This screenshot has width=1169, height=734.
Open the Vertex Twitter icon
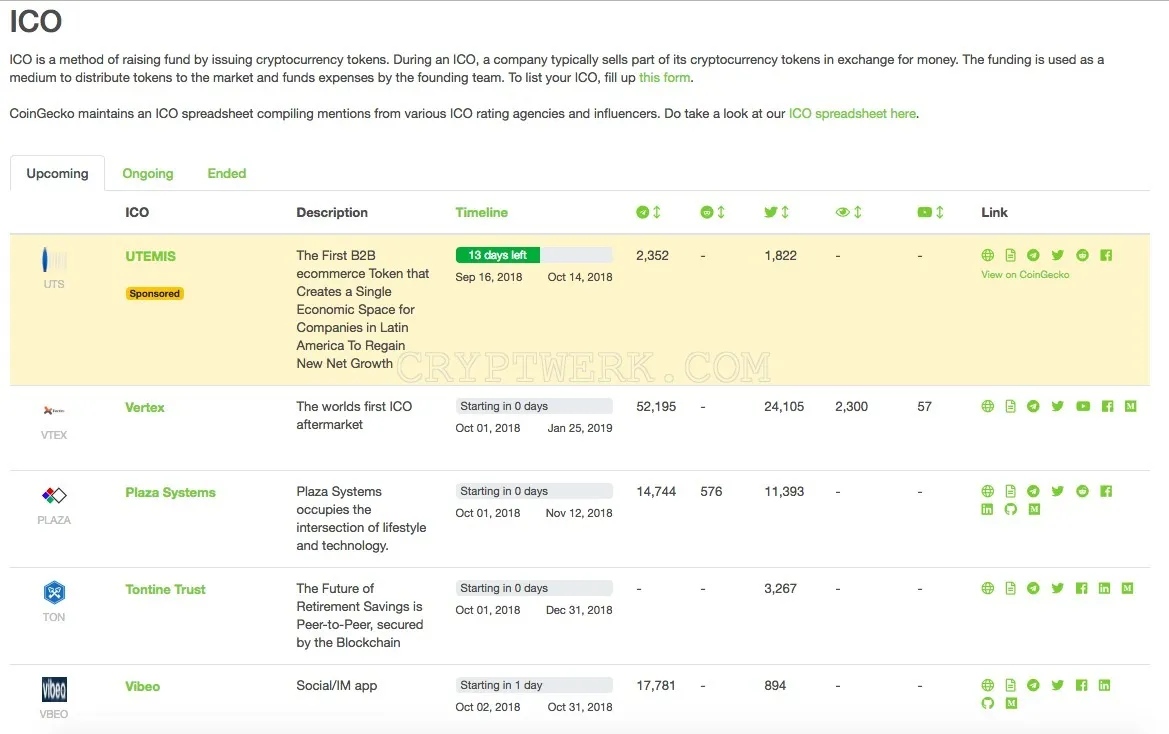click(x=1057, y=406)
